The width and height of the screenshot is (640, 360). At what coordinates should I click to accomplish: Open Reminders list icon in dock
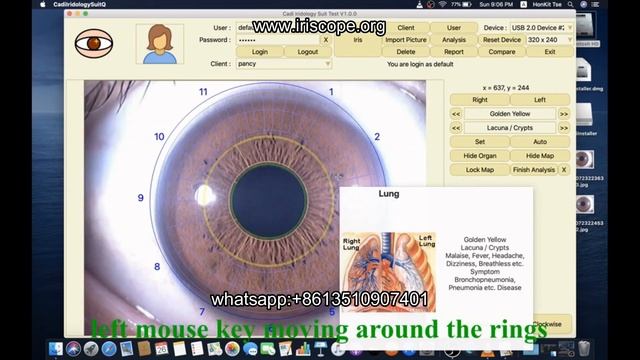[197, 349]
